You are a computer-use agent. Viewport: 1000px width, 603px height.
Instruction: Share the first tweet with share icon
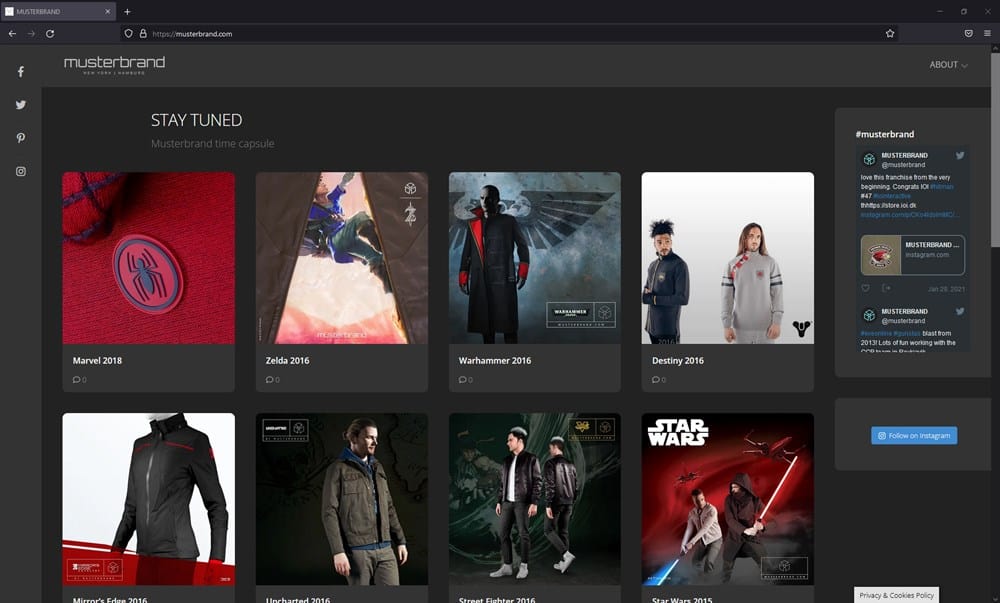pyautogui.click(x=886, y=288)
